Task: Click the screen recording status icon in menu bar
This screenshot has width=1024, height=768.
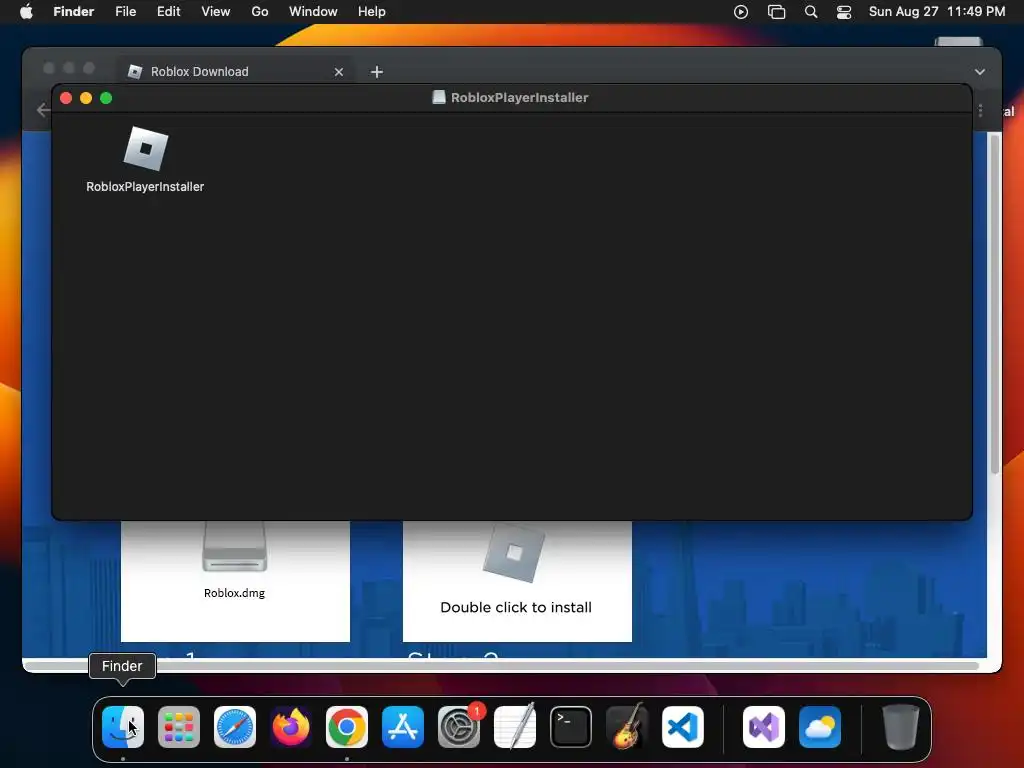Action: click(x=741, y=12)
